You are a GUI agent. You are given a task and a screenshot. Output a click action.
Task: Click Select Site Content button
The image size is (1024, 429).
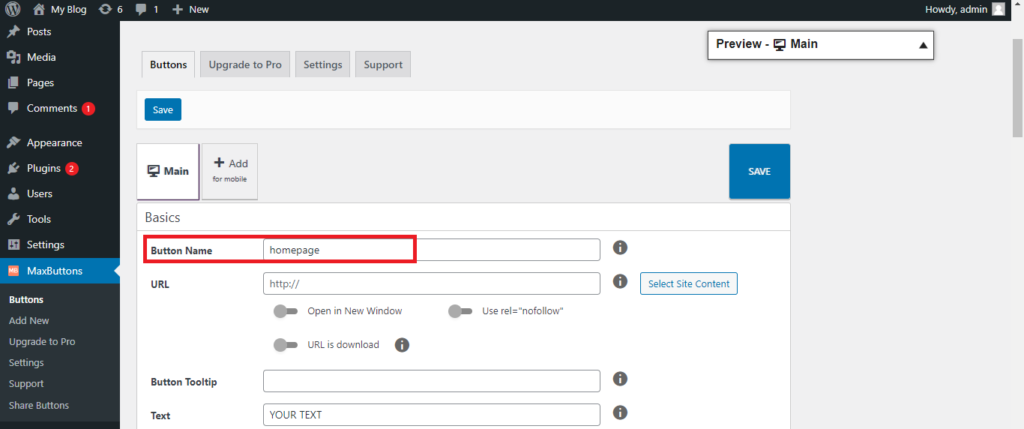coord(689,283)
